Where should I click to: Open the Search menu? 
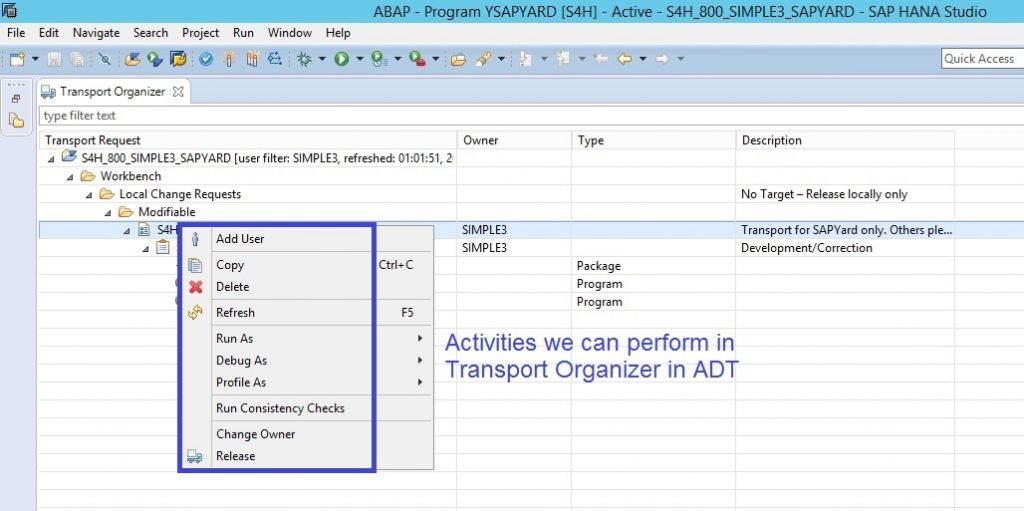pyautogui.click(x=150, y=33)
